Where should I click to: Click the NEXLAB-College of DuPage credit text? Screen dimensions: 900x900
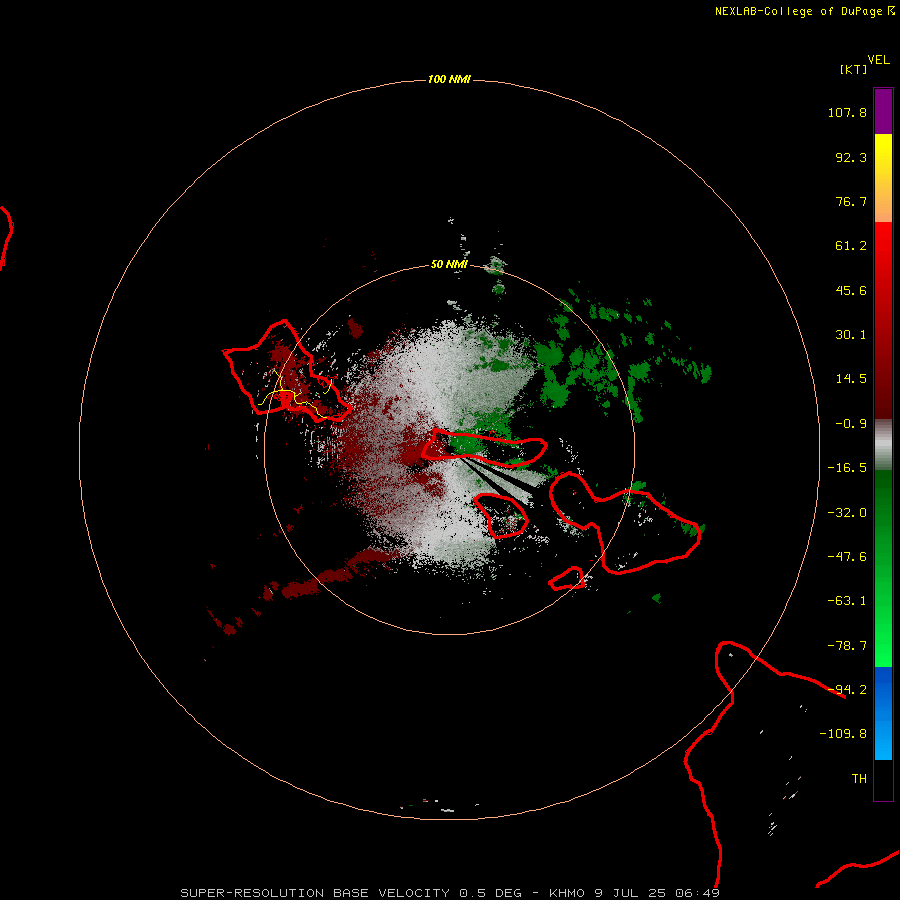coord(804,11)
